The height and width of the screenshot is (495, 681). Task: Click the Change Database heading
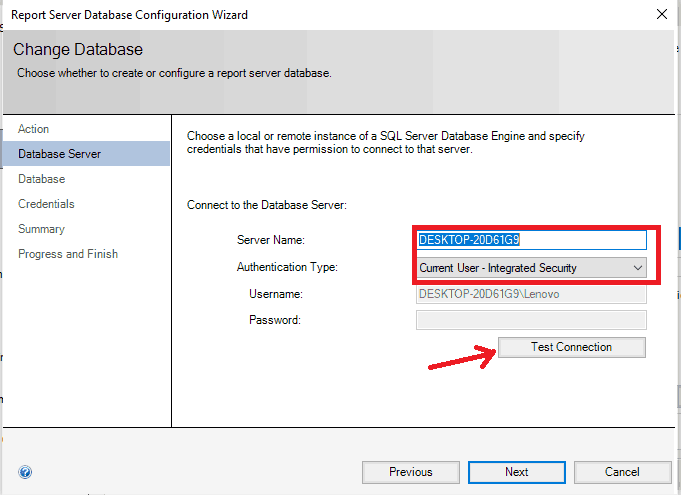point(78,50)
